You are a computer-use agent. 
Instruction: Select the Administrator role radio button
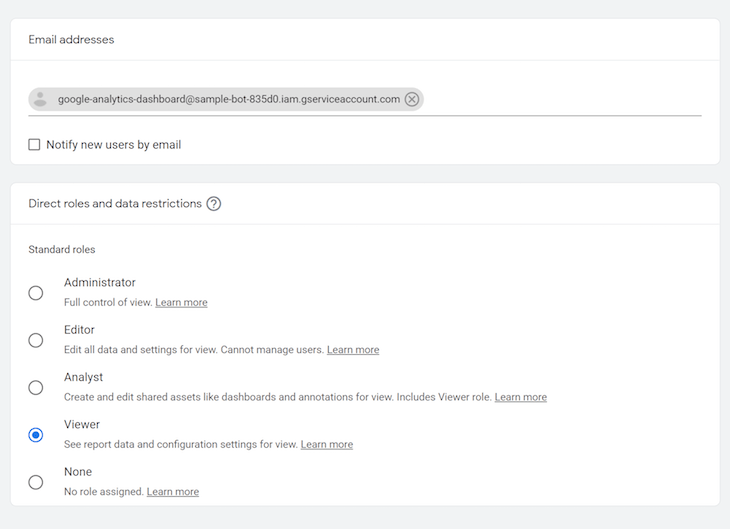click(36, 293)
